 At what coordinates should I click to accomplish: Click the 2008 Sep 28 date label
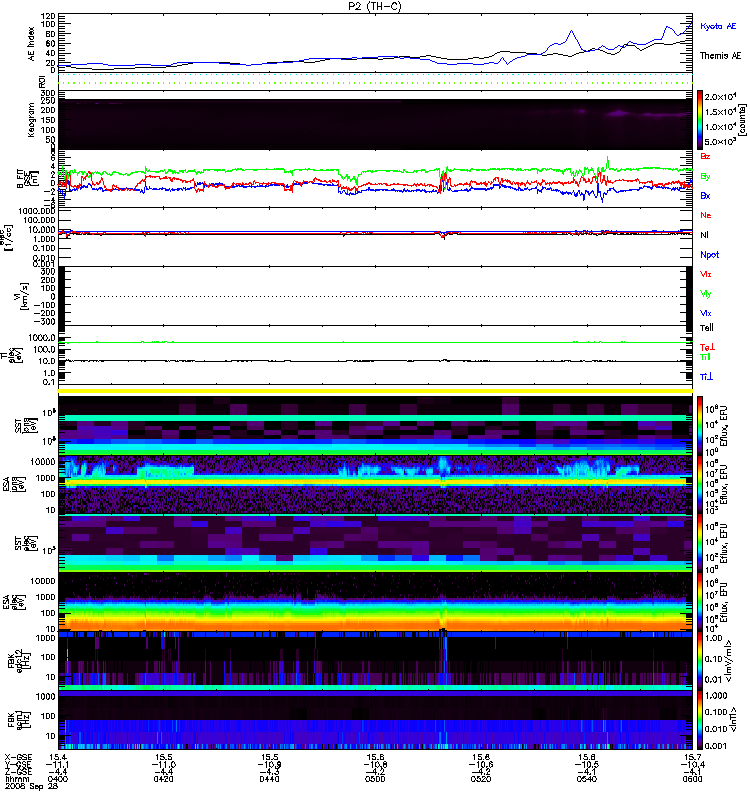(x=32, y=786)
